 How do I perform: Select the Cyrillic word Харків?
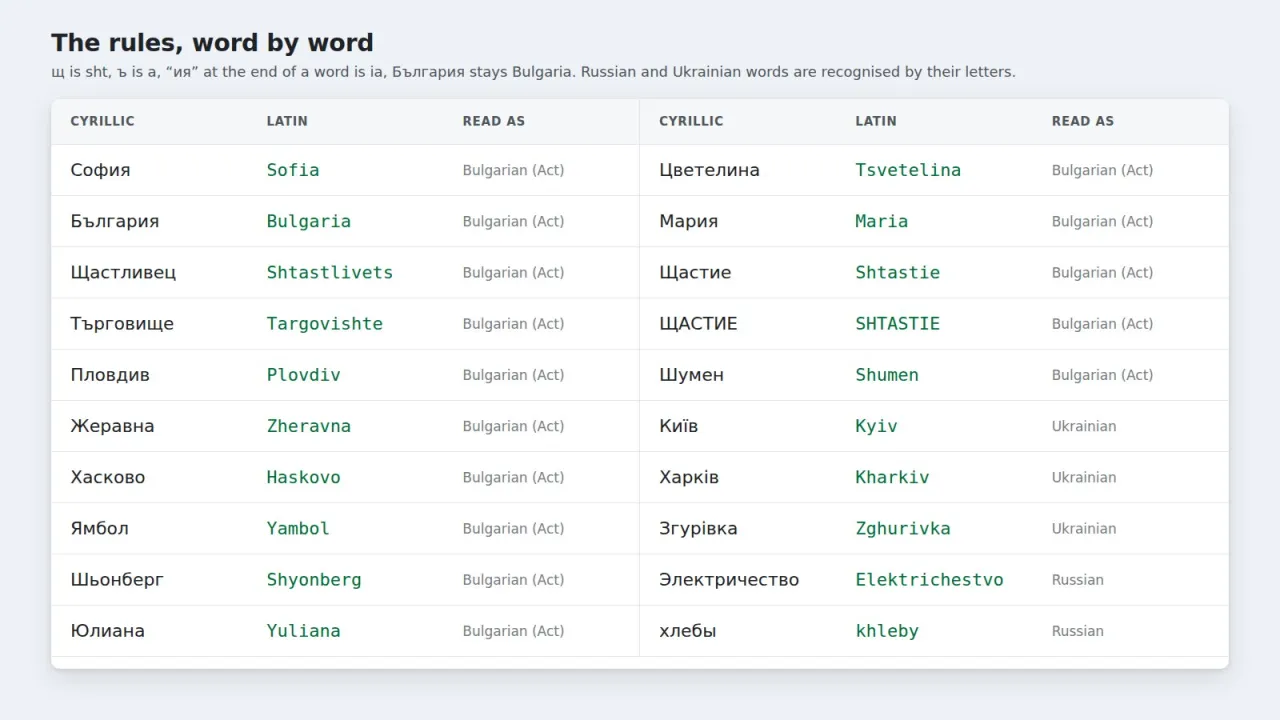(688, 477)
